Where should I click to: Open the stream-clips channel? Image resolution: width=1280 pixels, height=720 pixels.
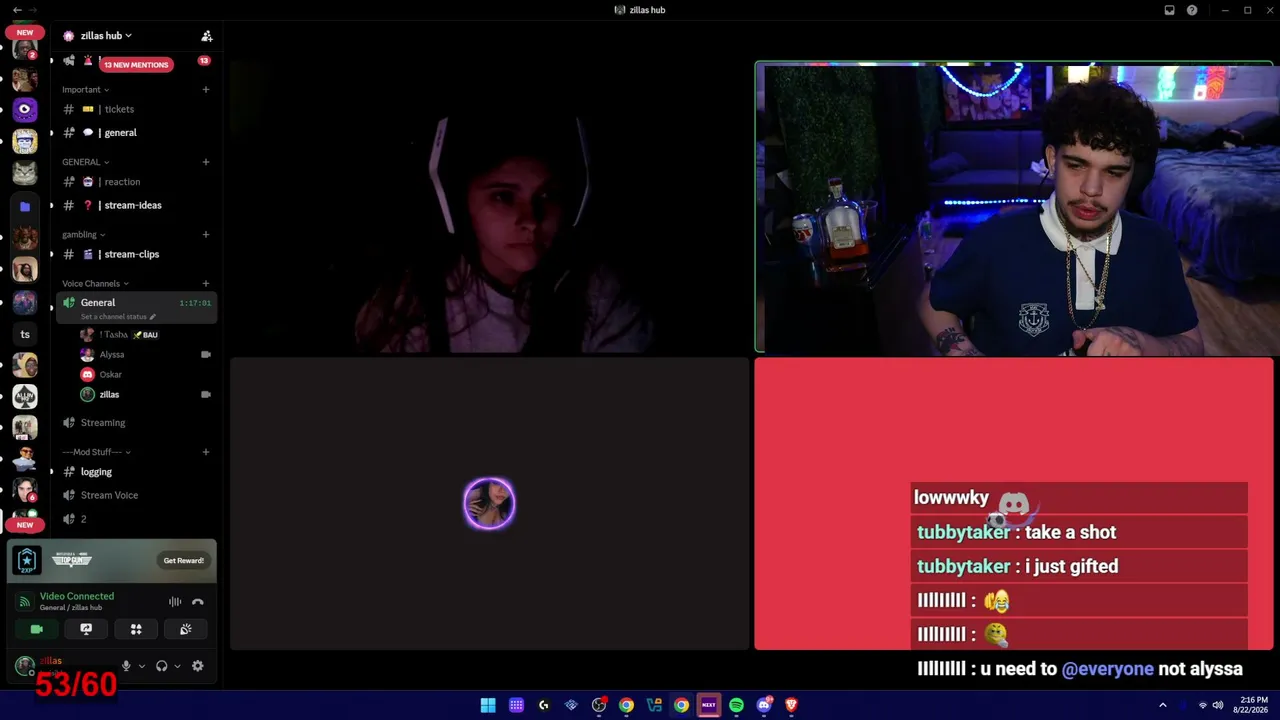(x=136, y=254)
